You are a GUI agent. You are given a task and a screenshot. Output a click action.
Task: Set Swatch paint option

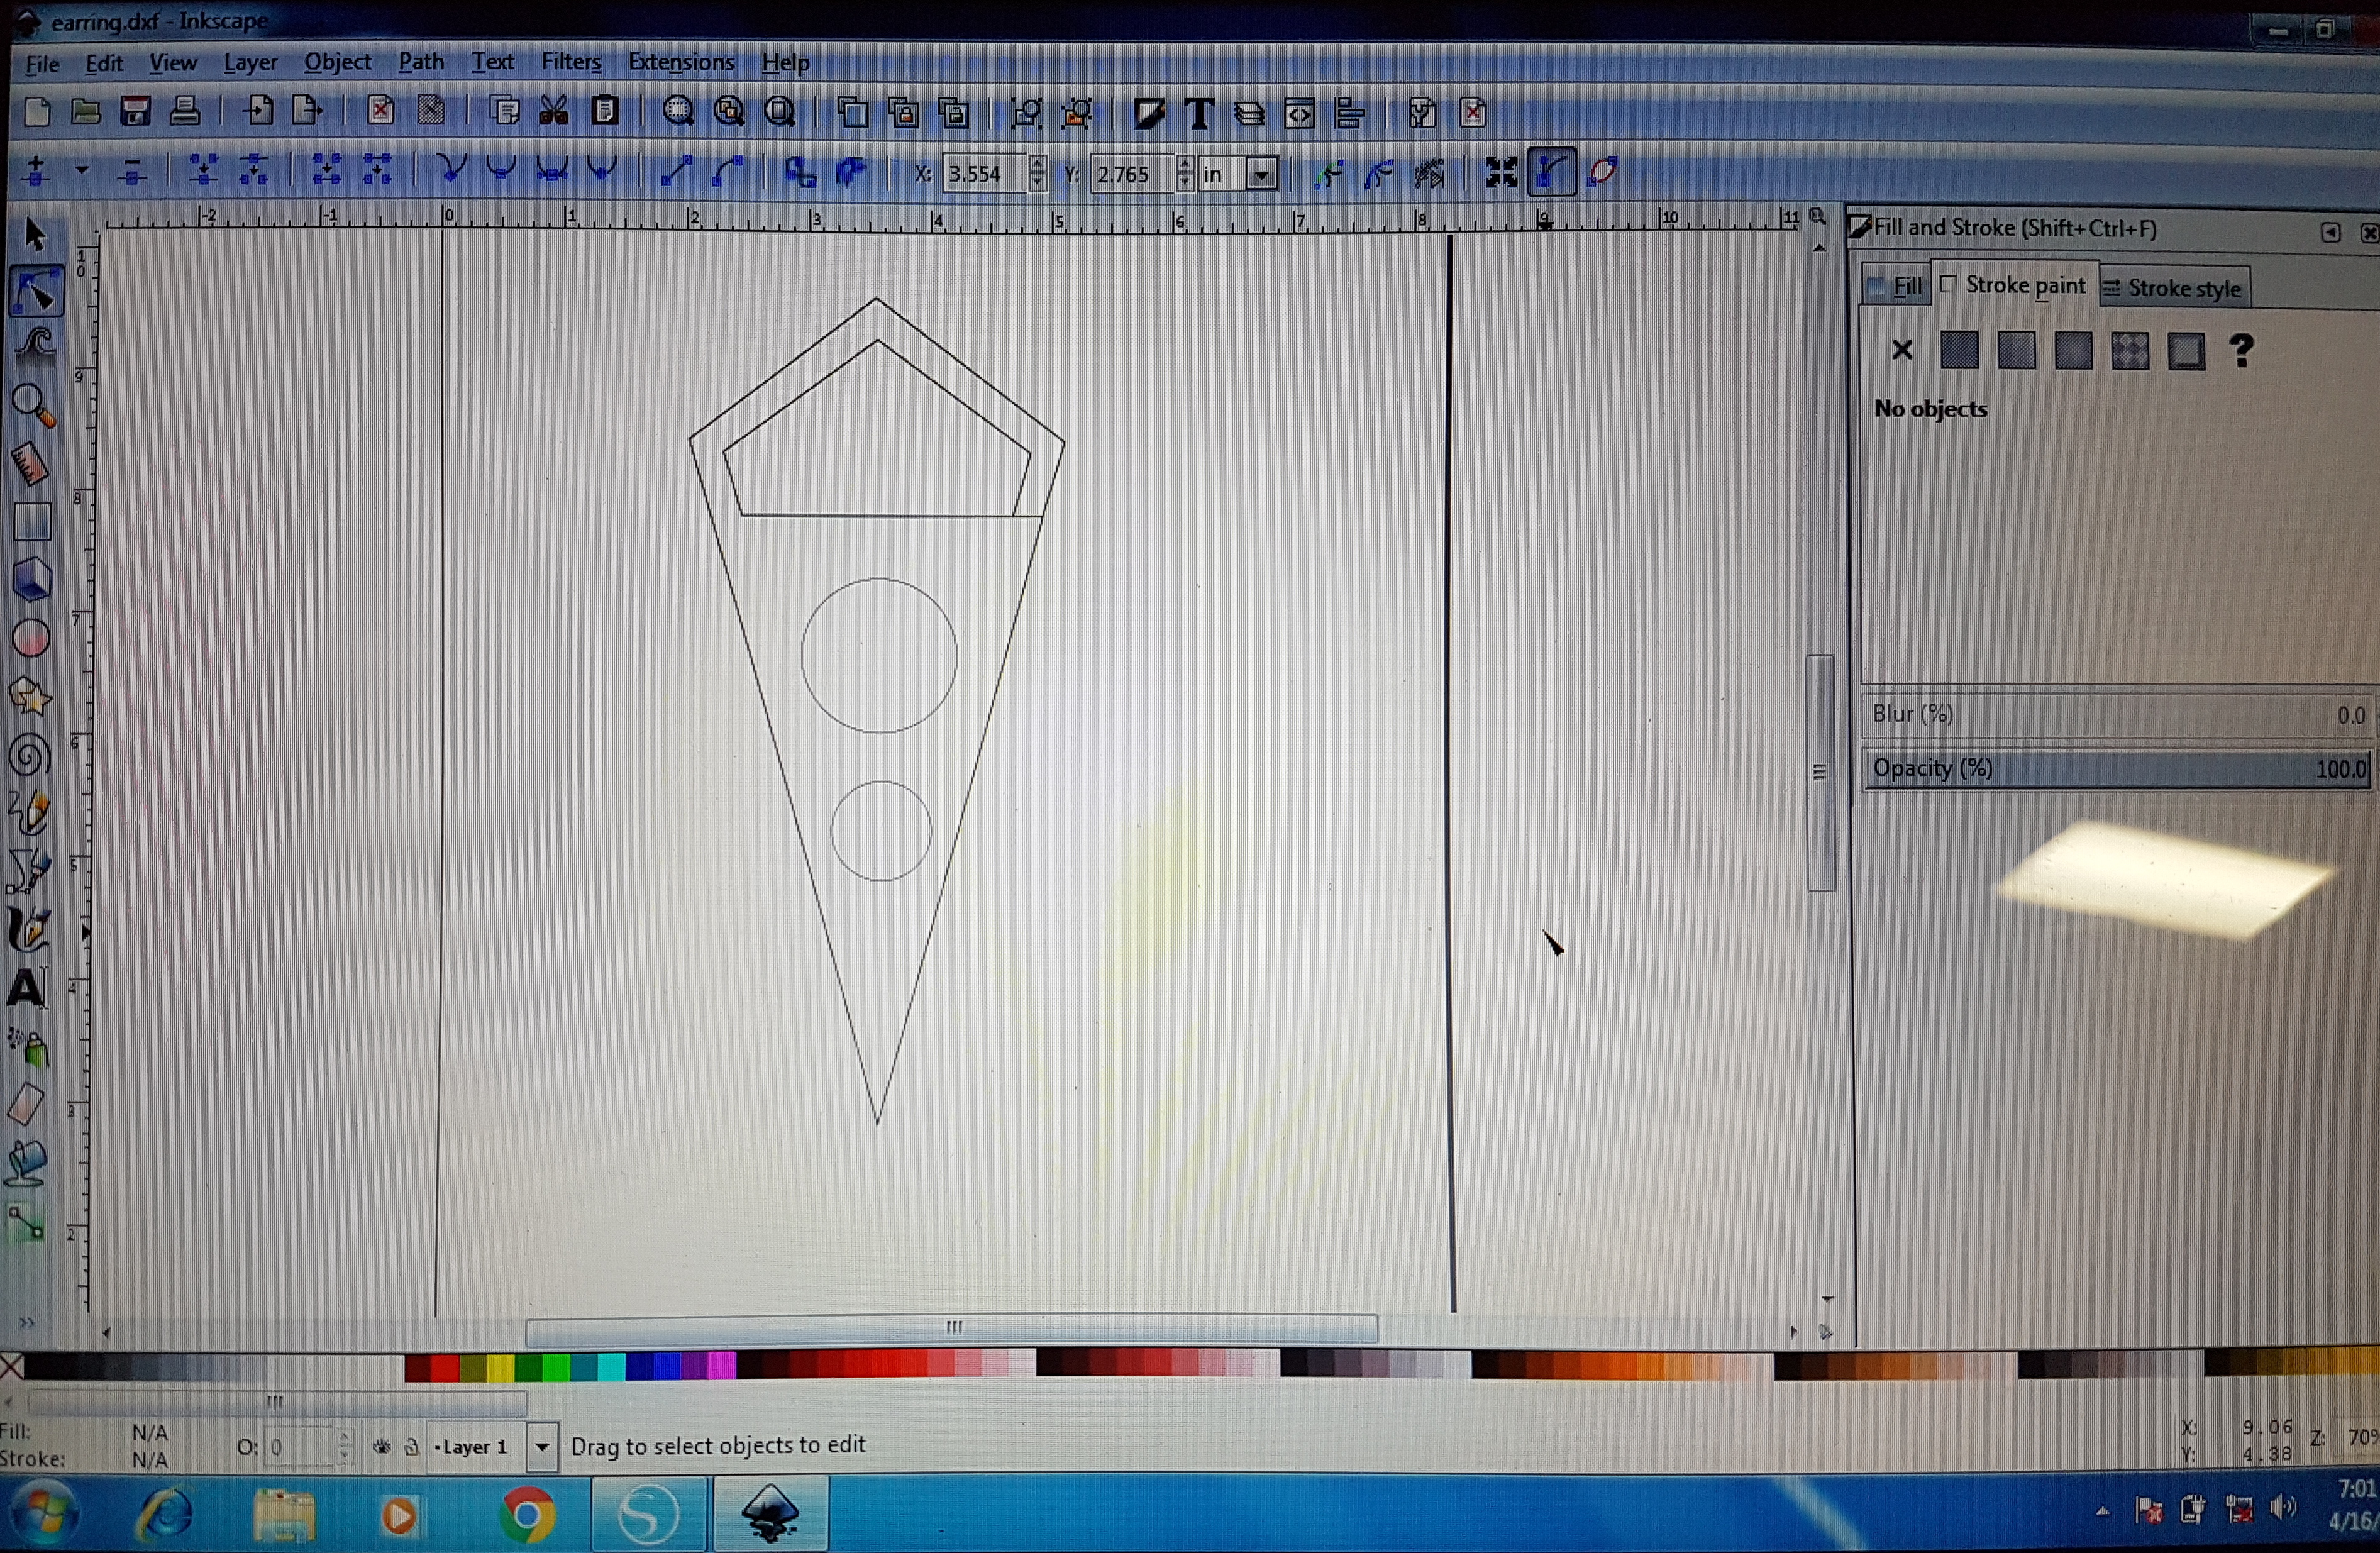coord(2187,352)
